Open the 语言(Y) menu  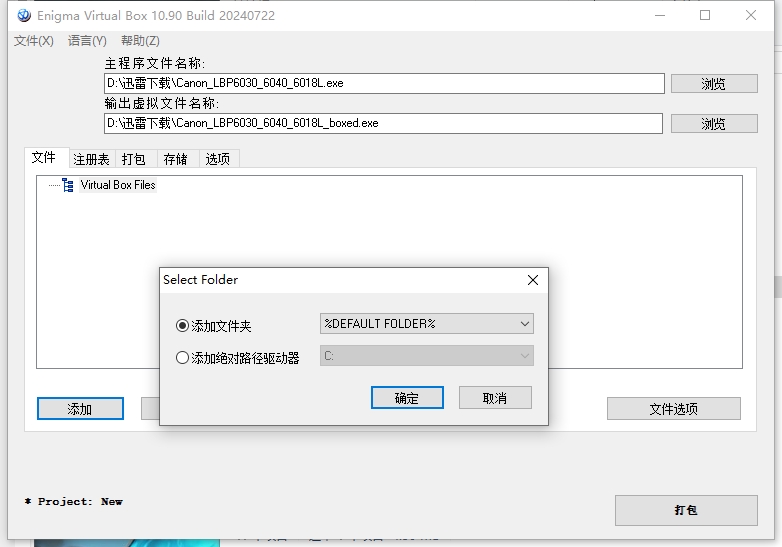coord(87,41)
